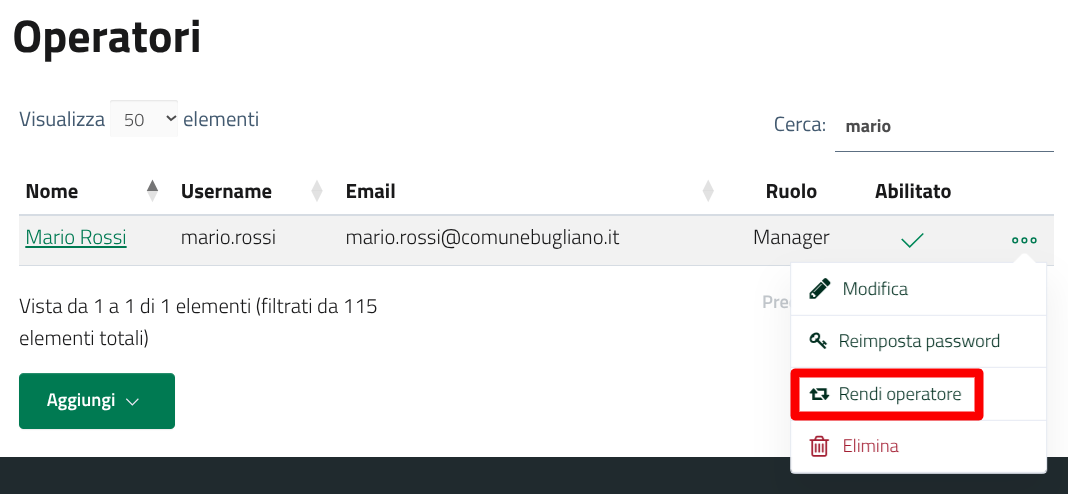Open the Visualizza 50 elementi dropdown

click(x=144, y=119)
